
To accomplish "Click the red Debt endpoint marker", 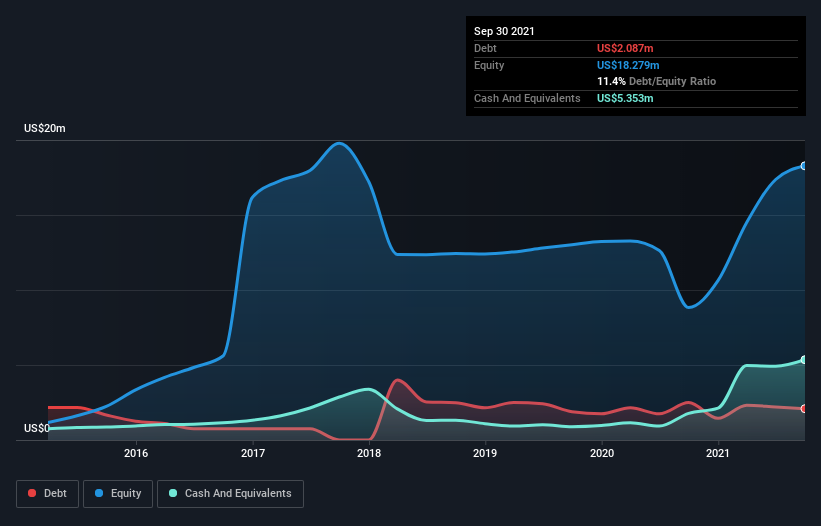I will (x=804, y=408).
